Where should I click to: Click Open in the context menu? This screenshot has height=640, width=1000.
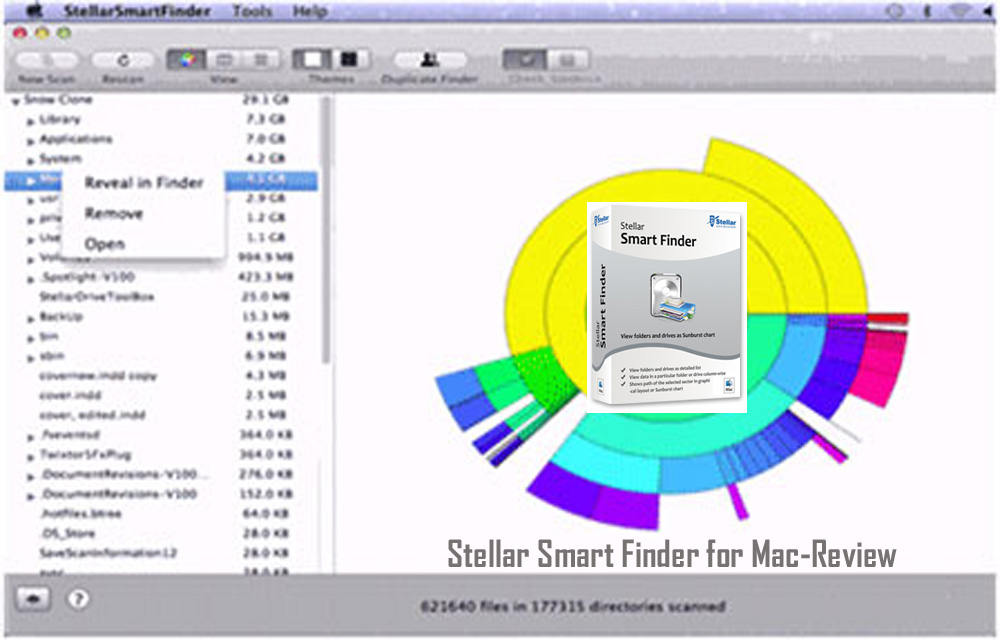104,244
